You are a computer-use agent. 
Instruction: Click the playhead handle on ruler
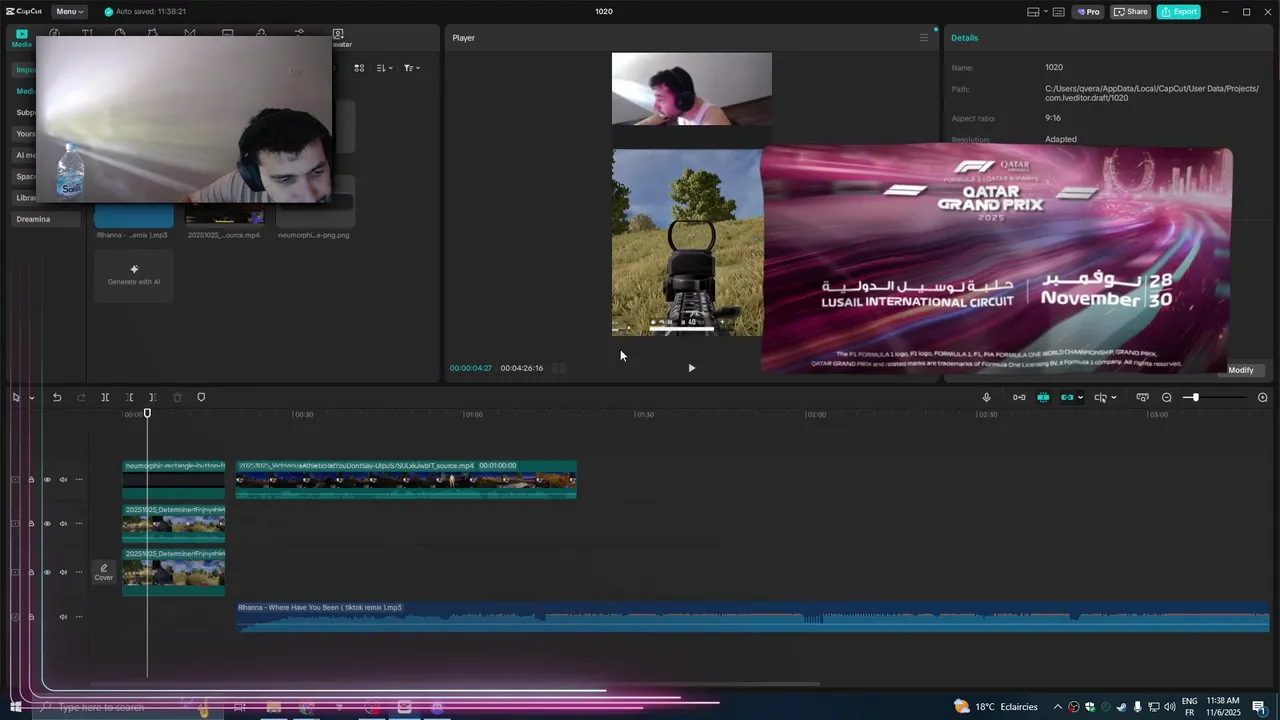pyautogui.click(x=147, y=413)
